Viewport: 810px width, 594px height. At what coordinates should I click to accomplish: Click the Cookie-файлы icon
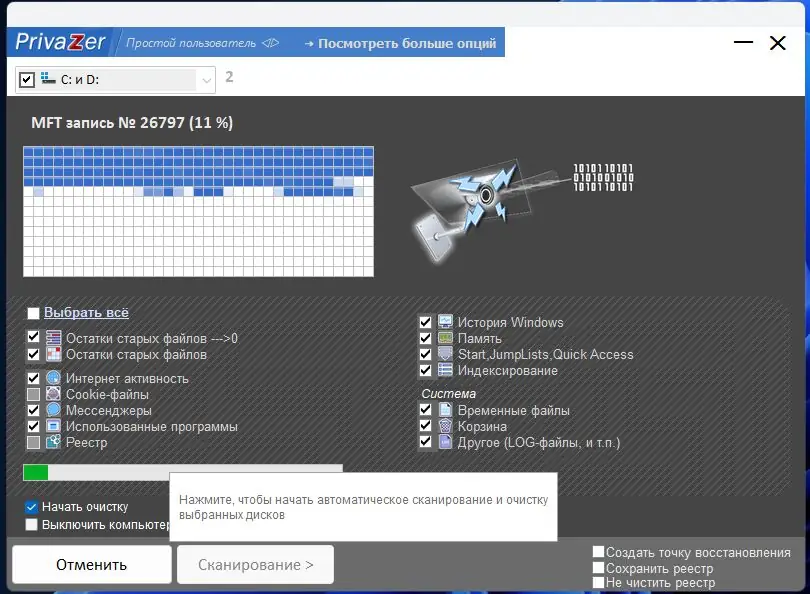[x=53, y=394]
